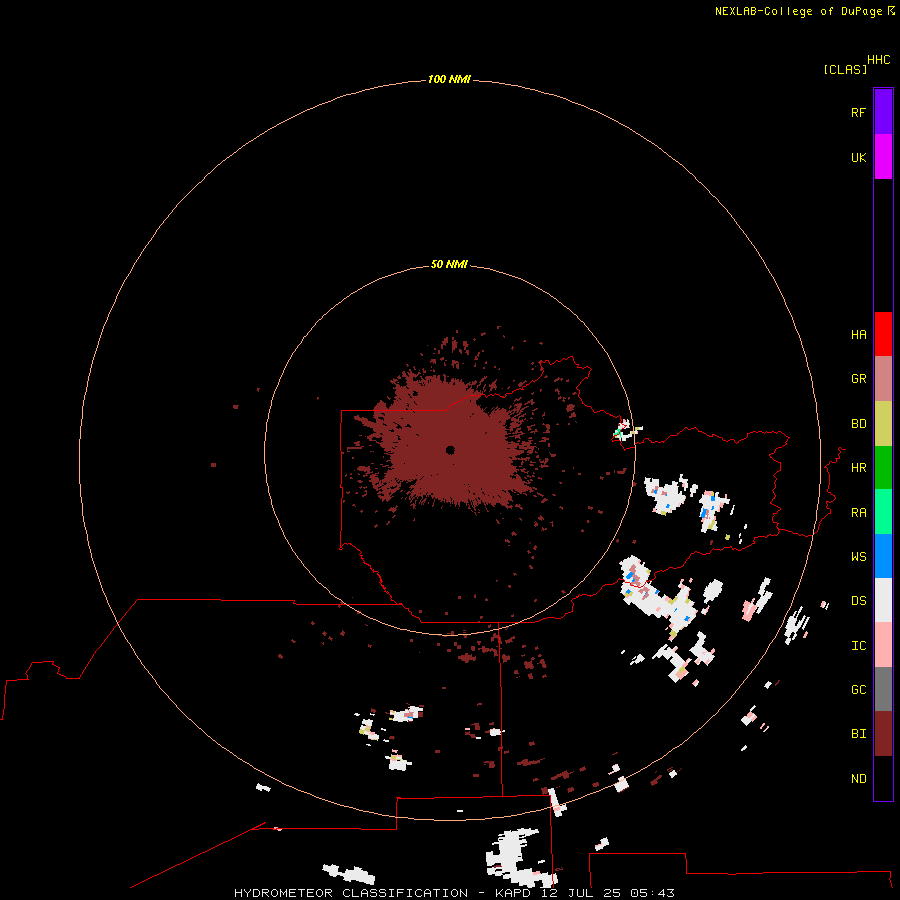Click the 'HA' legend label
This screenshot has width=900, height=900.
[x=858, y=335]
